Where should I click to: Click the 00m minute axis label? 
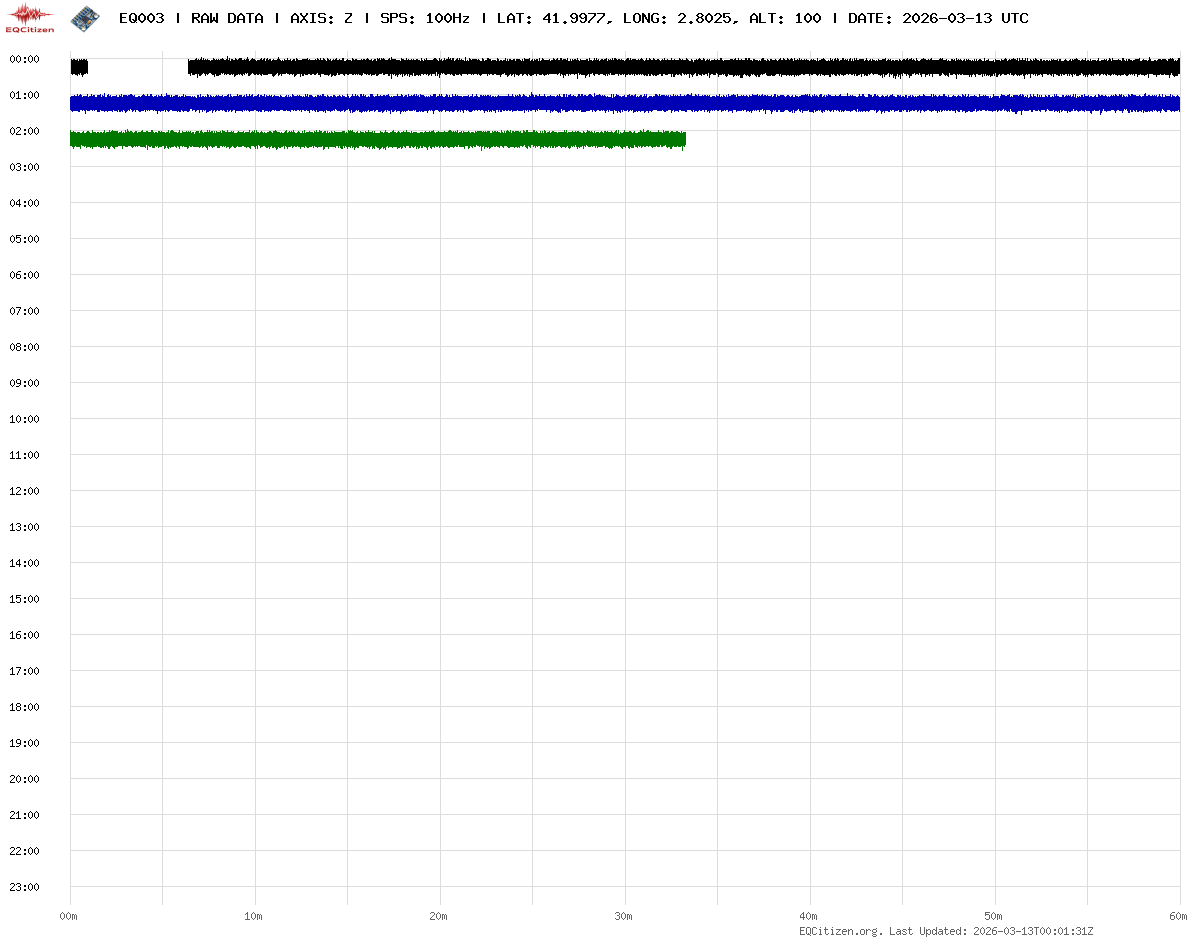point(69,916)
